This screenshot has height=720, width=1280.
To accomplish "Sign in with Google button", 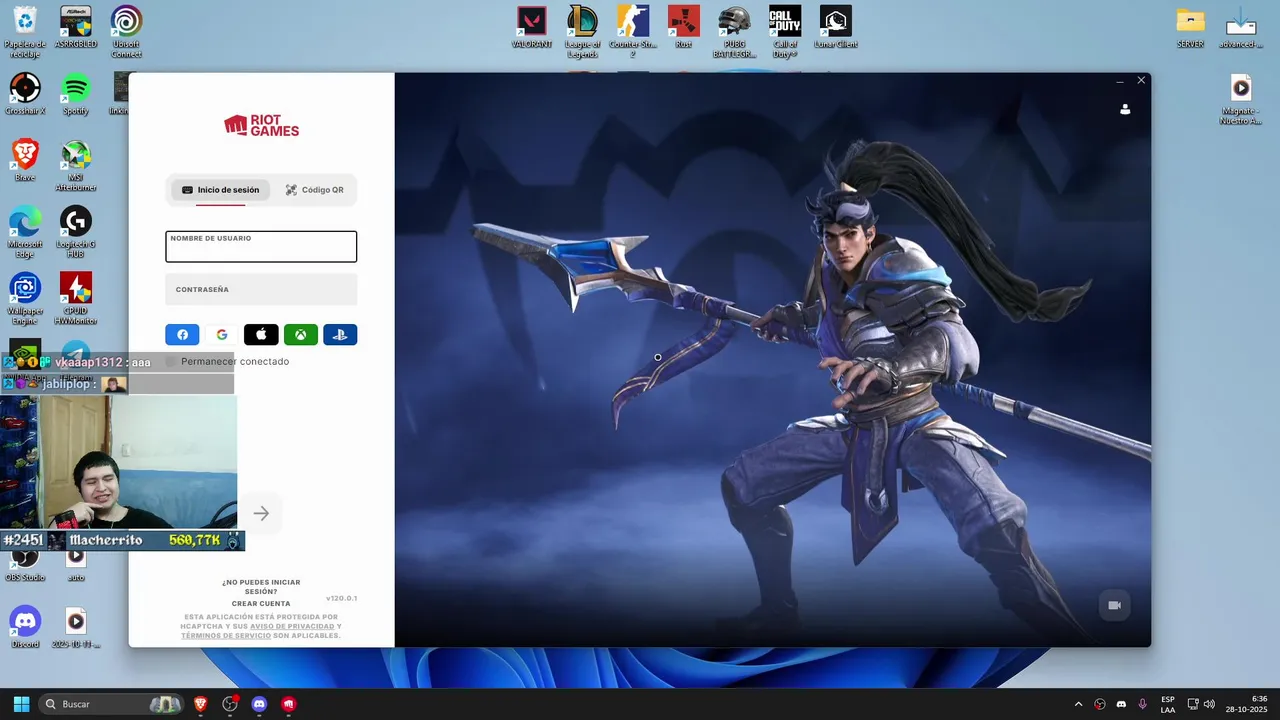I will [x=222, y=335].
